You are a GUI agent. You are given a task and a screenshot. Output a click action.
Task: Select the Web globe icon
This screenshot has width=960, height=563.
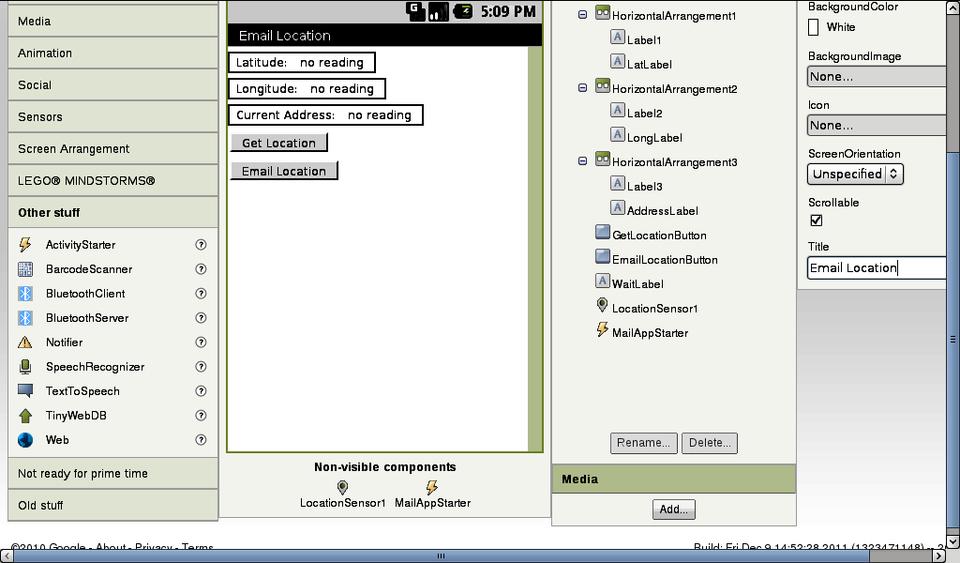pyautogui.click(x=25, y=440)
